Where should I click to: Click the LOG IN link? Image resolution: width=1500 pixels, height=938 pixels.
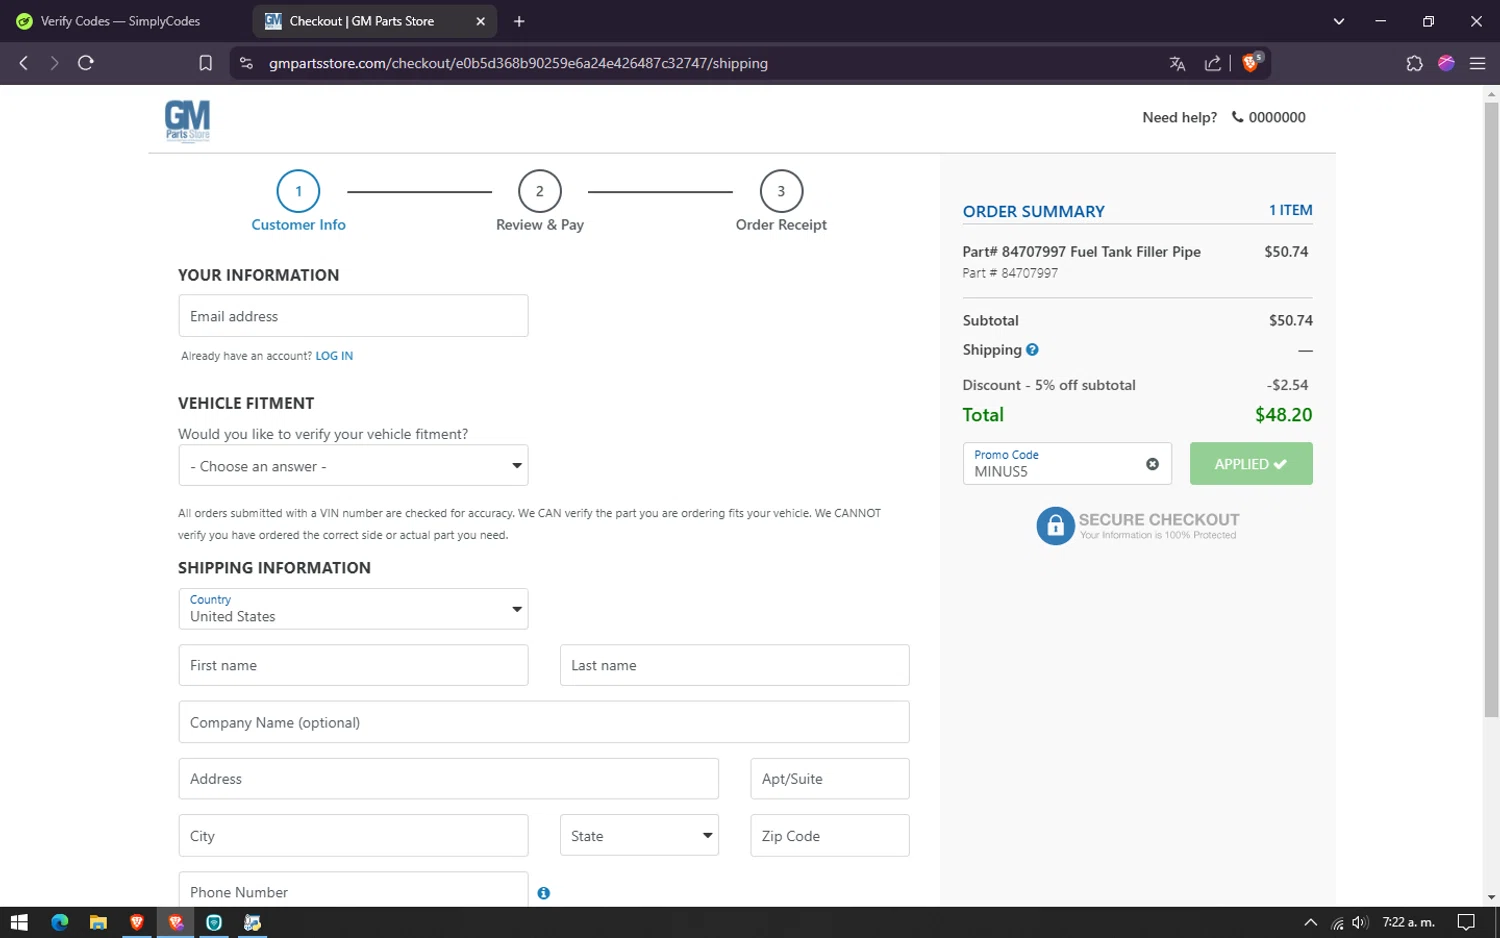[x=334, y=356]
